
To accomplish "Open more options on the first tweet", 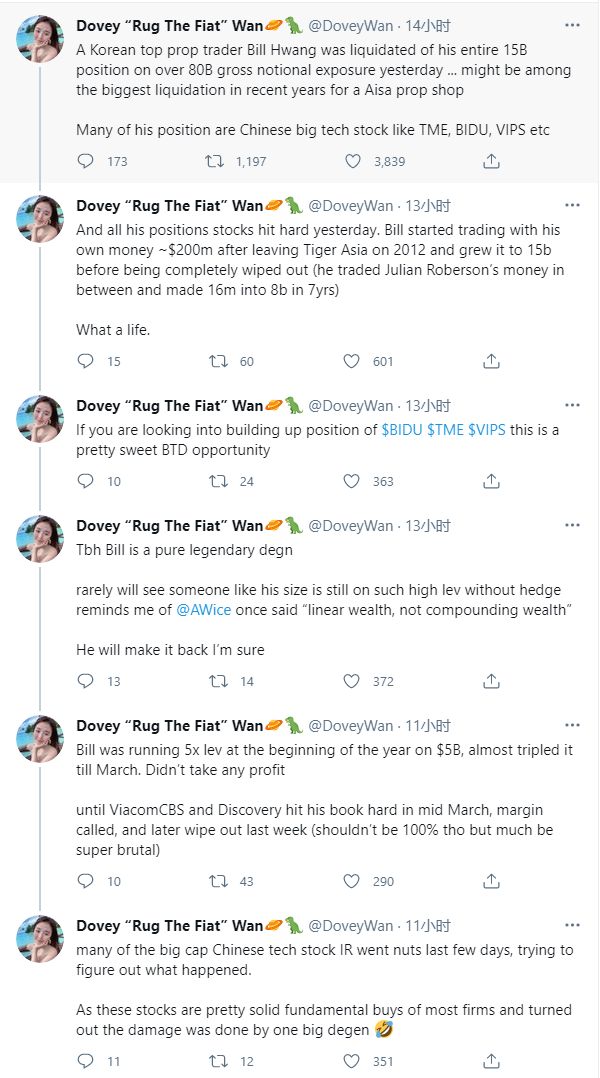I will [572, 23].
